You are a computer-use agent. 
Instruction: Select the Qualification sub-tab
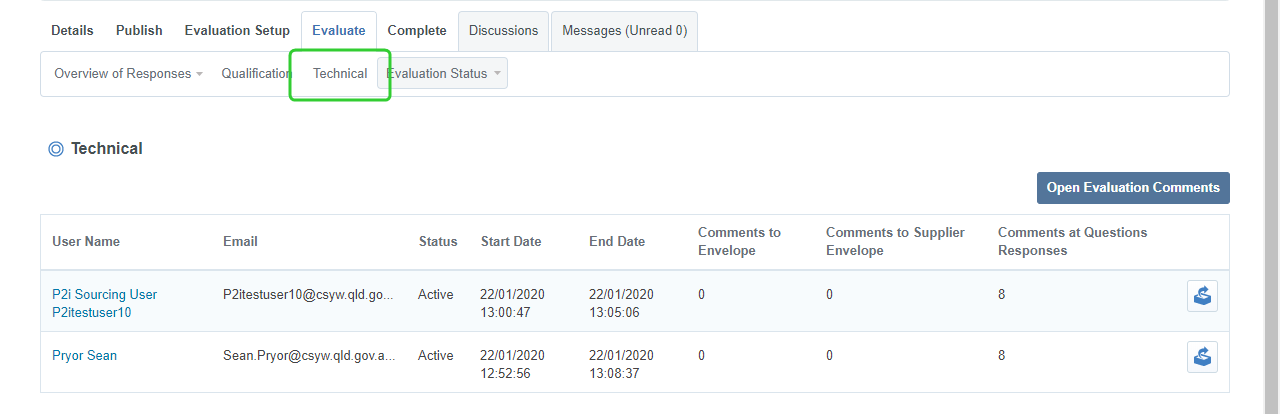(x=256, y=73)
